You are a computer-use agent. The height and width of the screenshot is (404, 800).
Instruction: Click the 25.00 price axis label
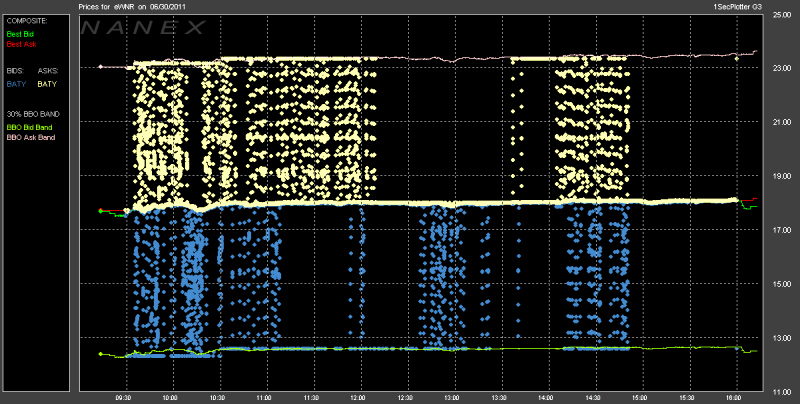[x=782, y=14]
